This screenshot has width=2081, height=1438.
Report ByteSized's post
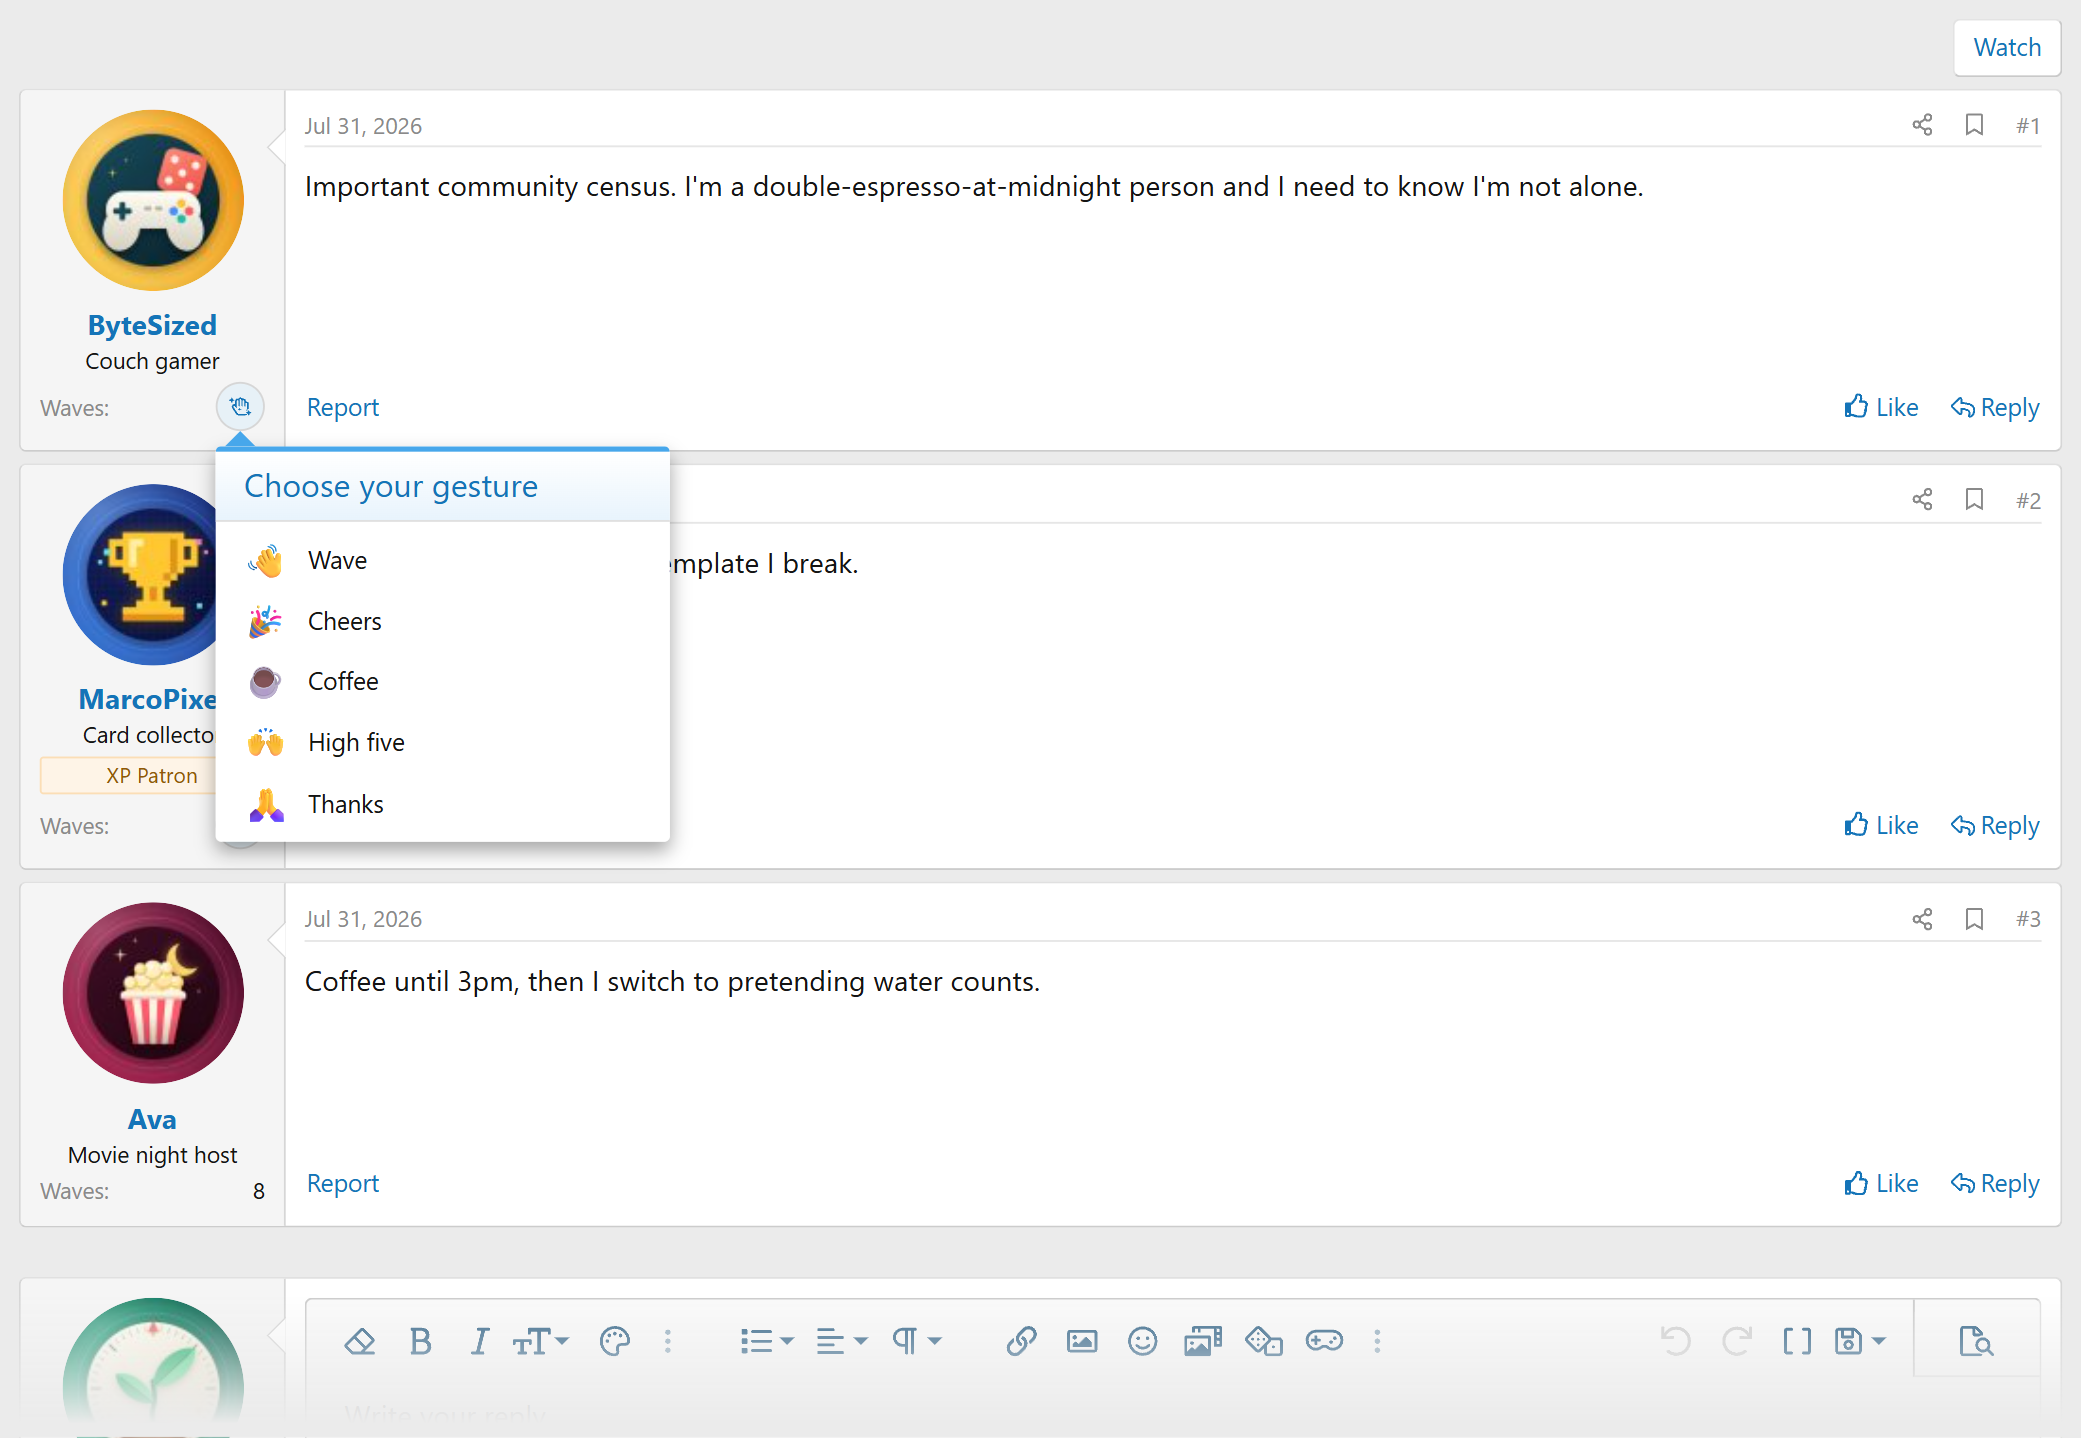point(343,407)
